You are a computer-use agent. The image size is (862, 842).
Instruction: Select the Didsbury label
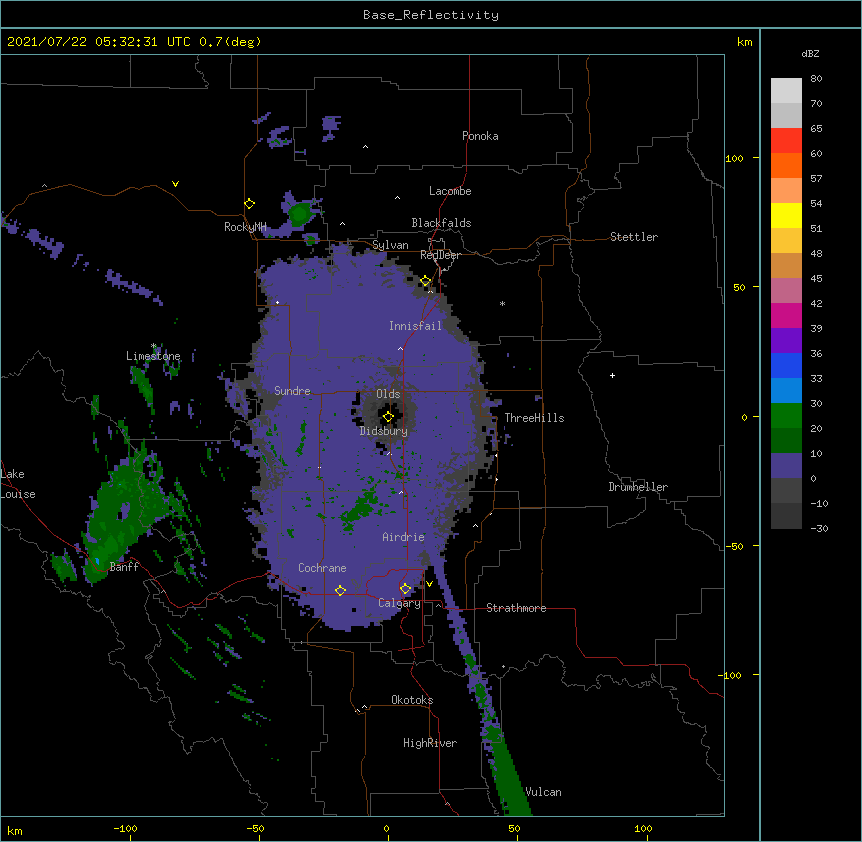[x=384, y=431]
